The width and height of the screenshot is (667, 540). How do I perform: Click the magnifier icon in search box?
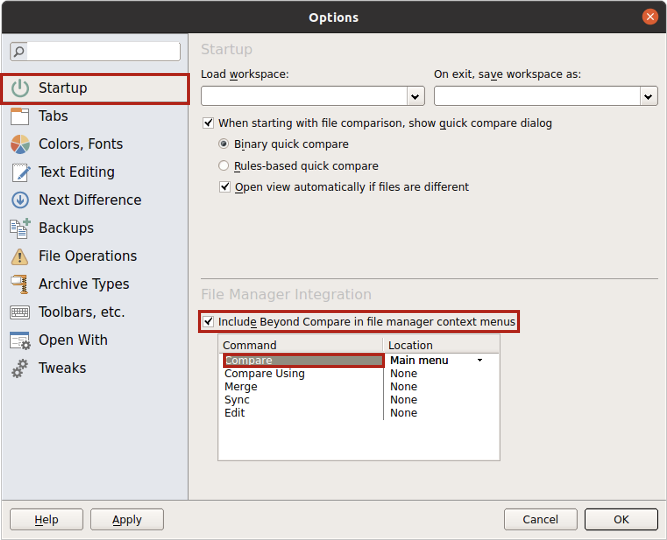19,51
